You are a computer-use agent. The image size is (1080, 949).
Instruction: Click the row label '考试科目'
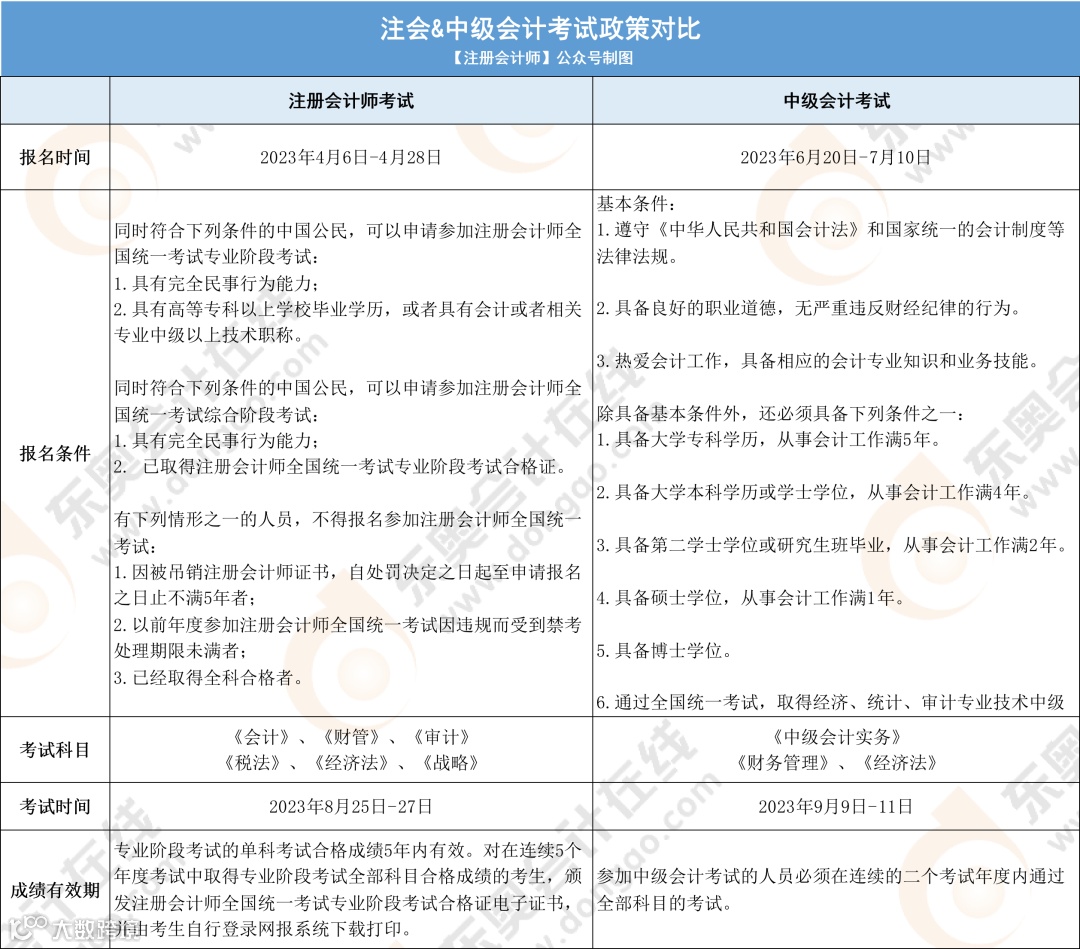coord(55,750)
